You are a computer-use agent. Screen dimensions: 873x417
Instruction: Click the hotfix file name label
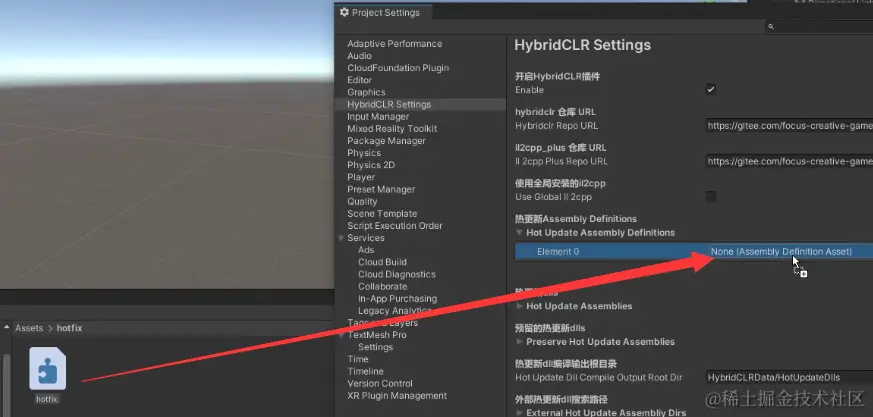(47, 399)
